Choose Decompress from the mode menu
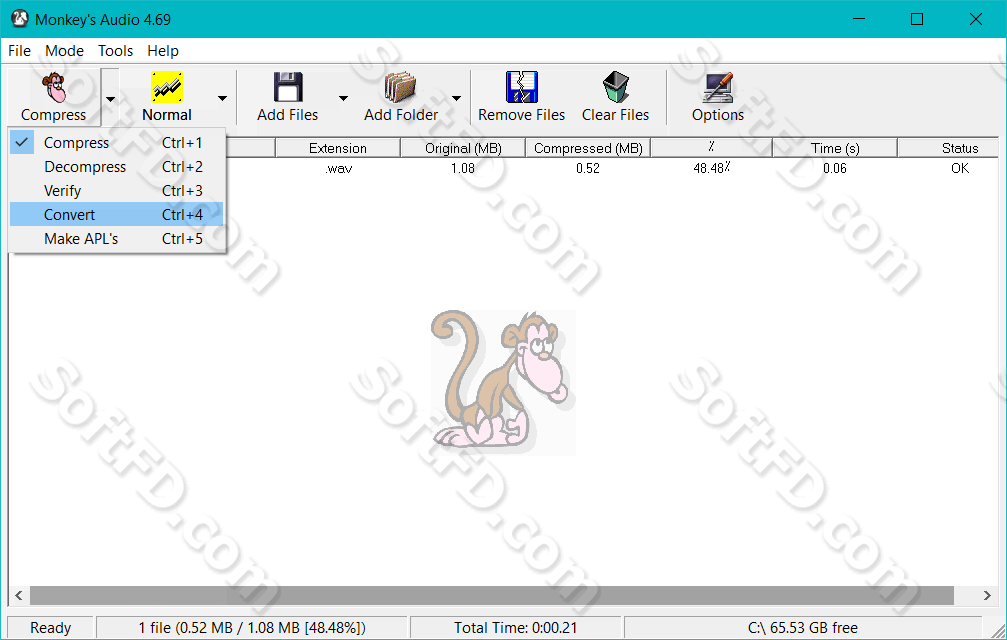 116,167
